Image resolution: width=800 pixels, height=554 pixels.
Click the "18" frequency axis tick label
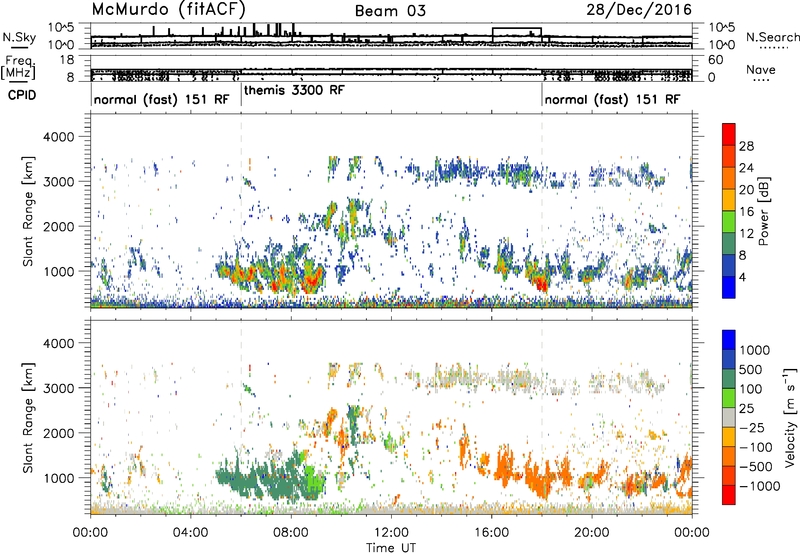click(67, 60)
